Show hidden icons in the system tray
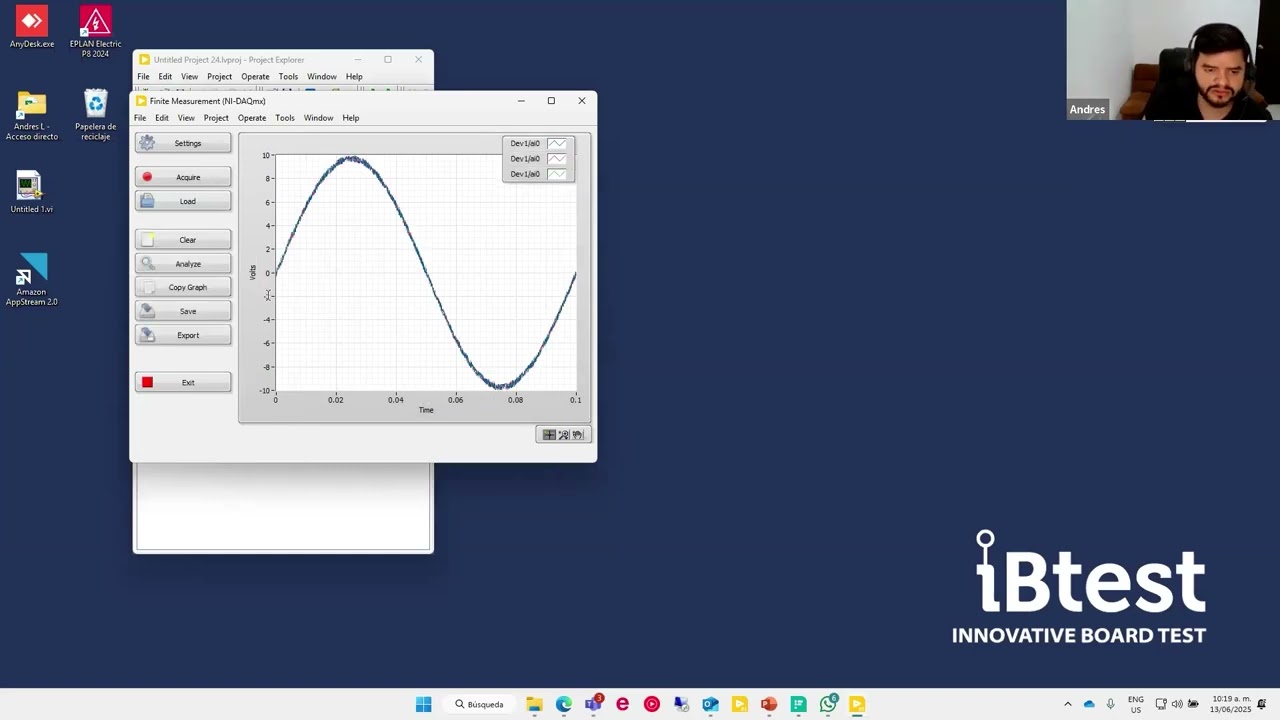Image resolution: width=1280 pixels, height=720 pixels. [1067, 704]
